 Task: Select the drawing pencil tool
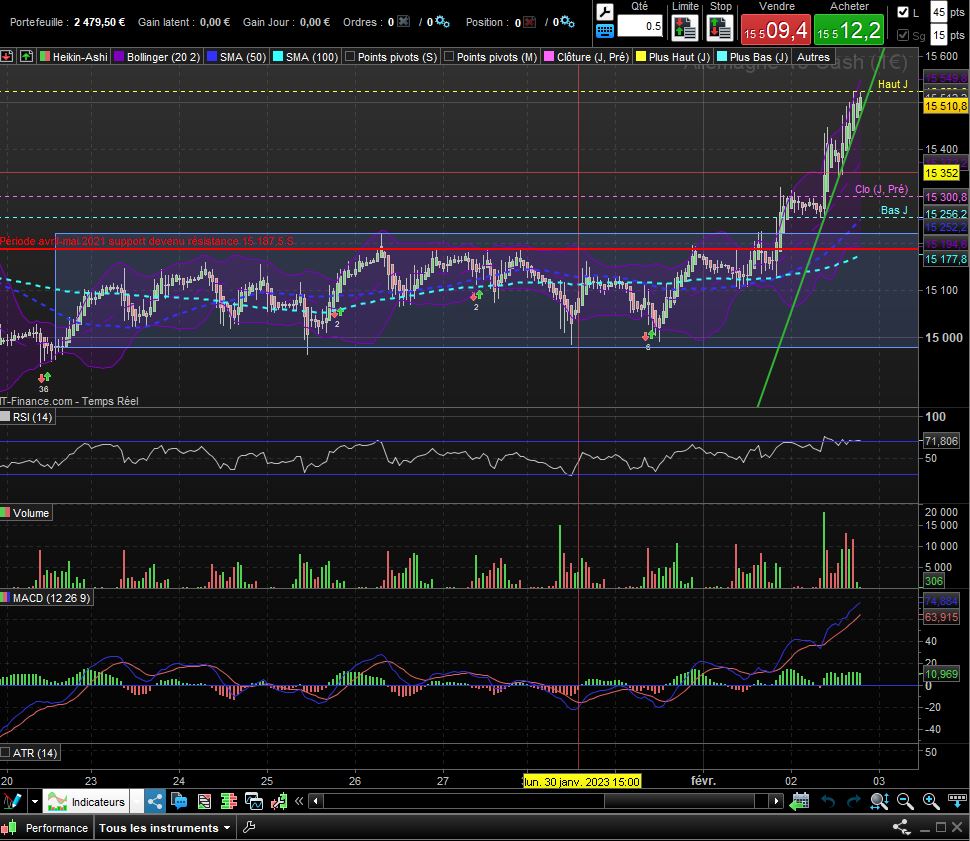point(12,801)
